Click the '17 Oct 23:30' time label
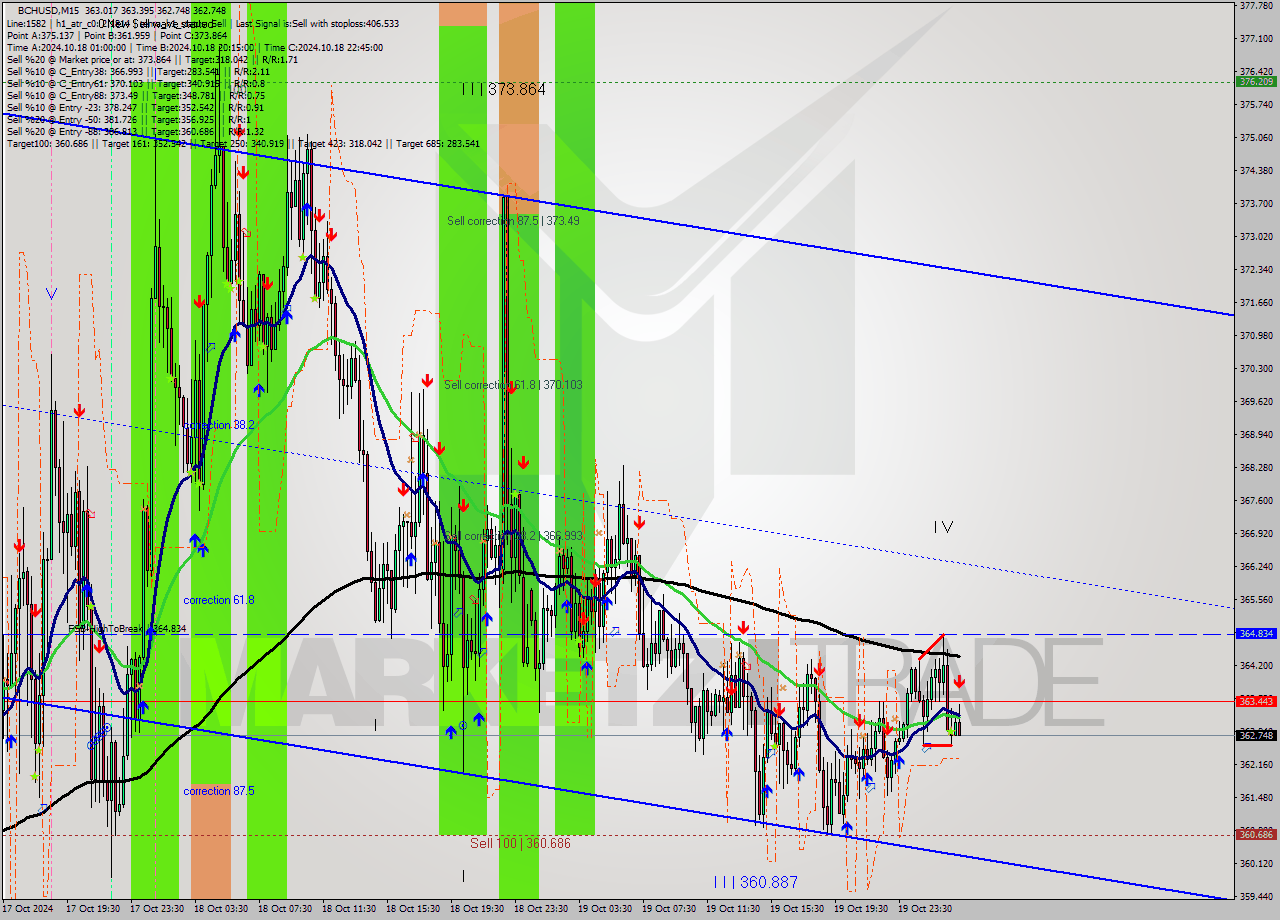Screen dimensions: 1280x920 [156, 909]
